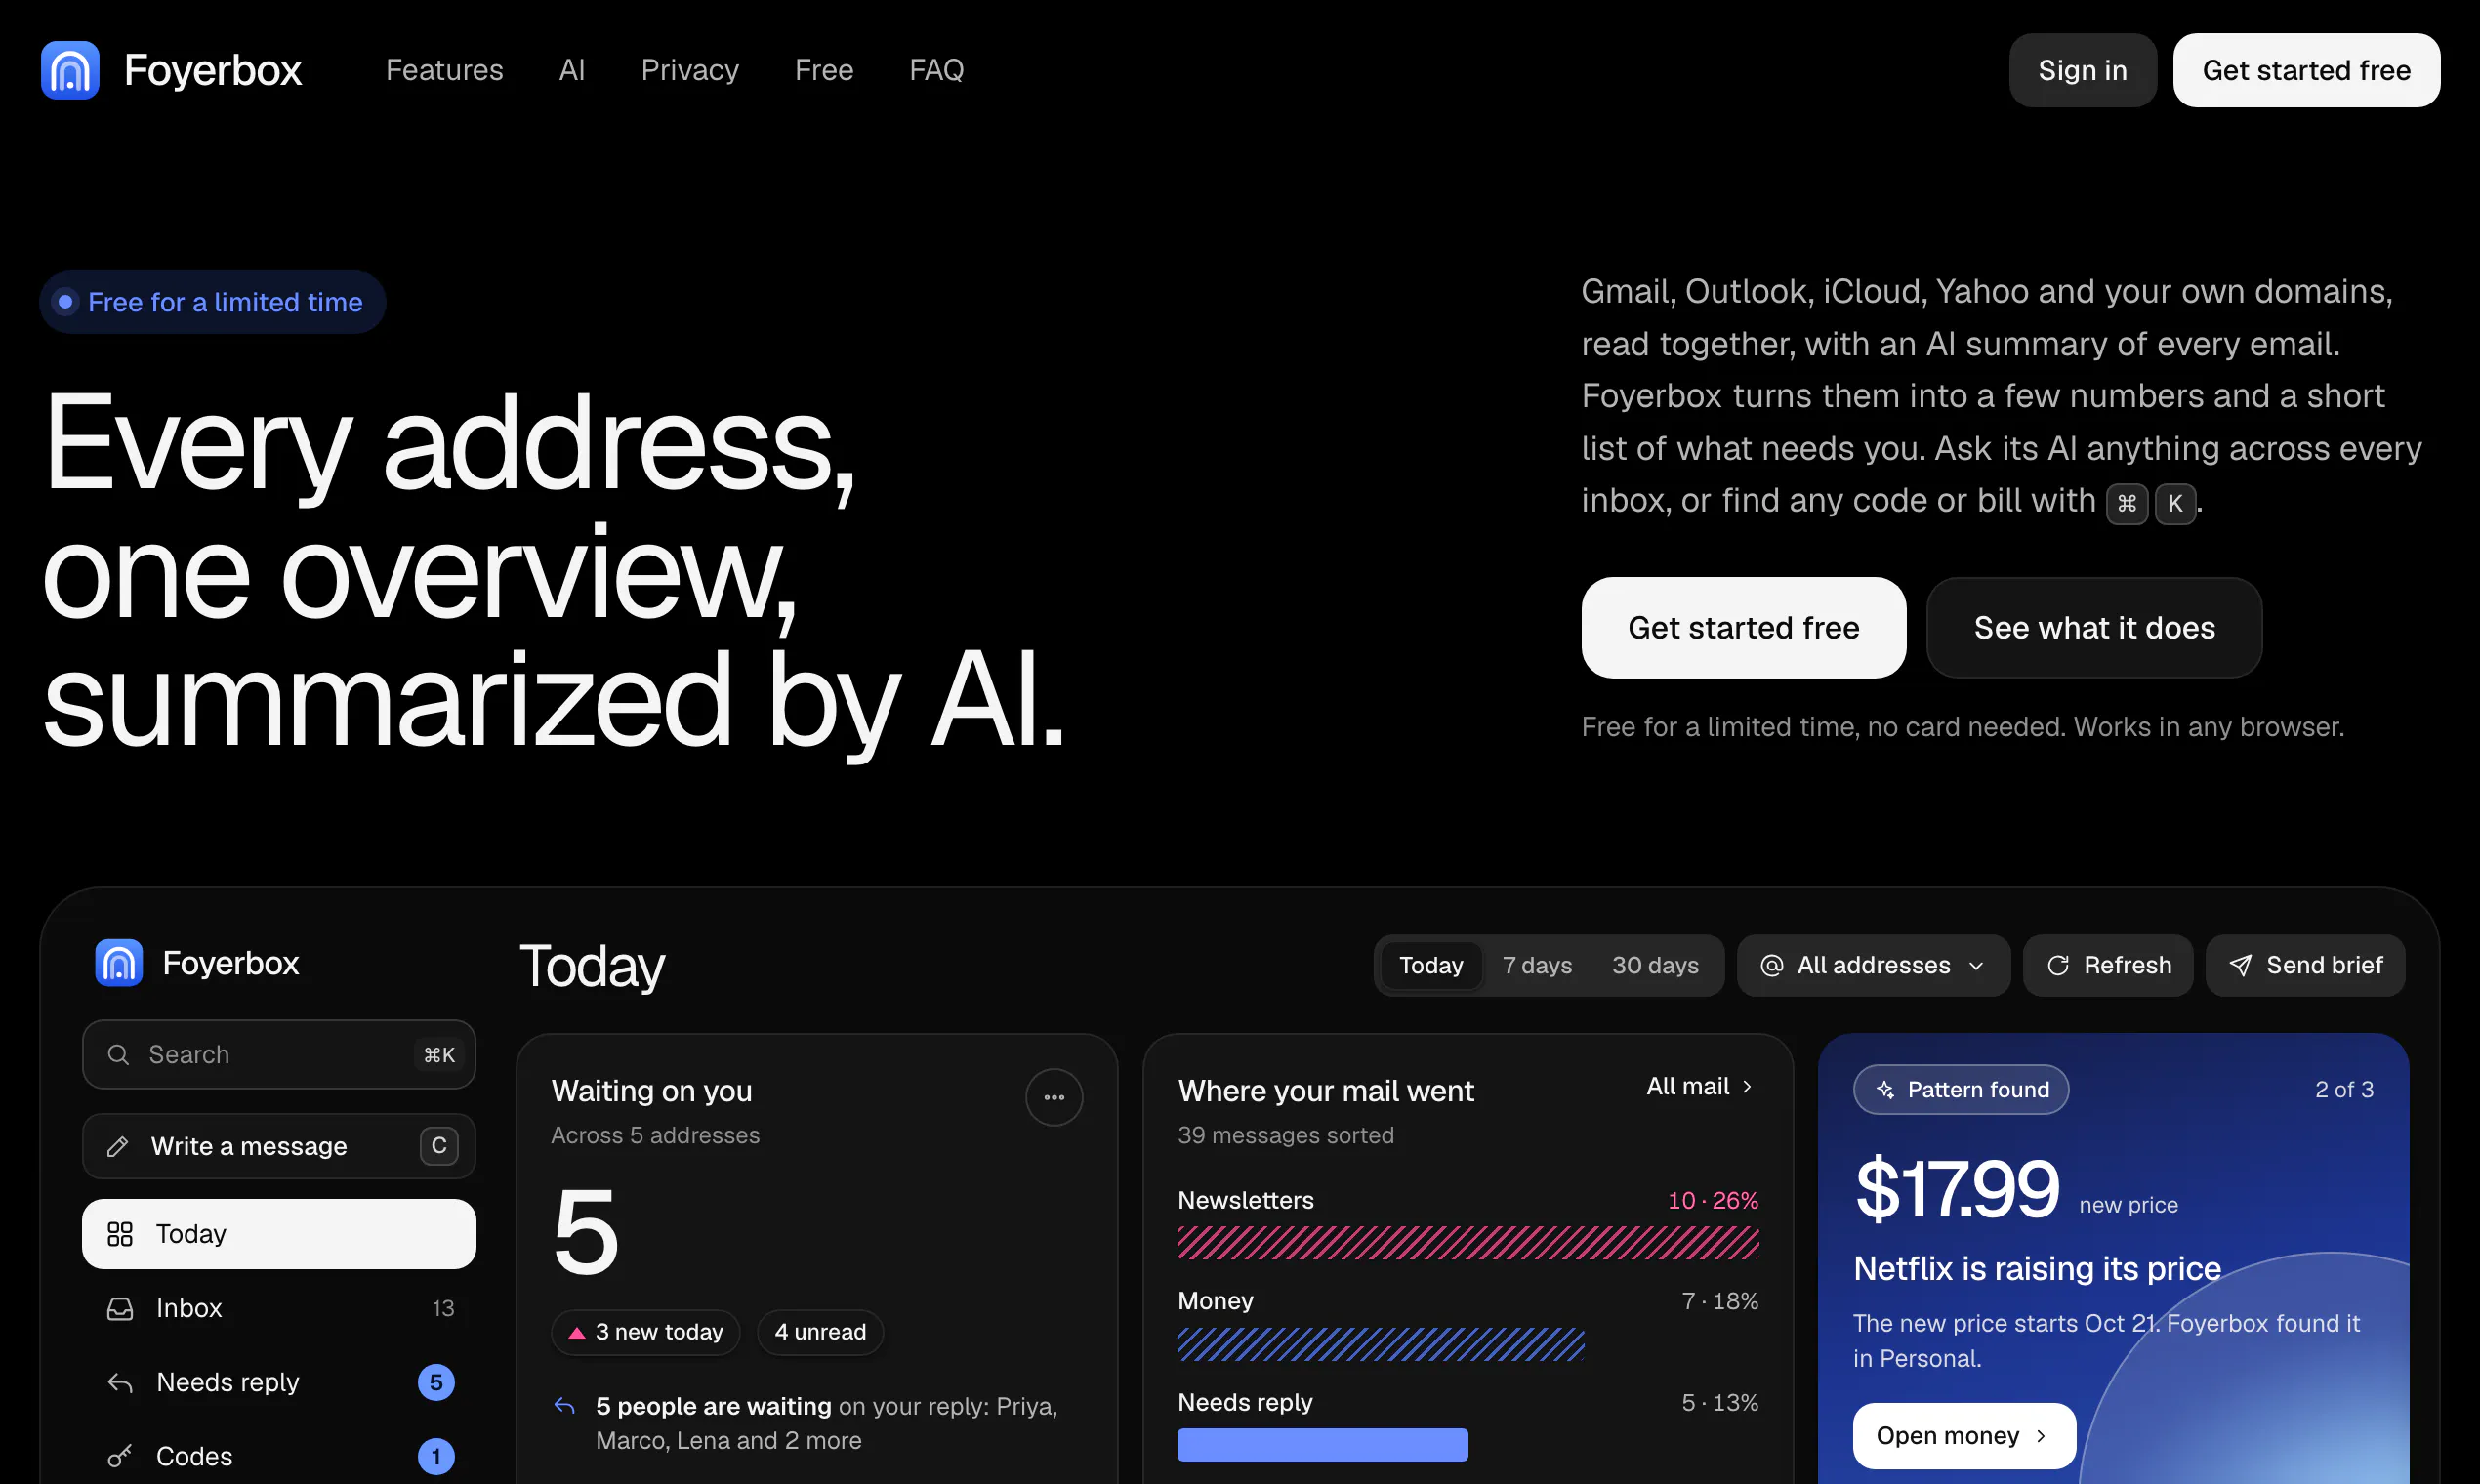Switch range to 30 days

1655,965
